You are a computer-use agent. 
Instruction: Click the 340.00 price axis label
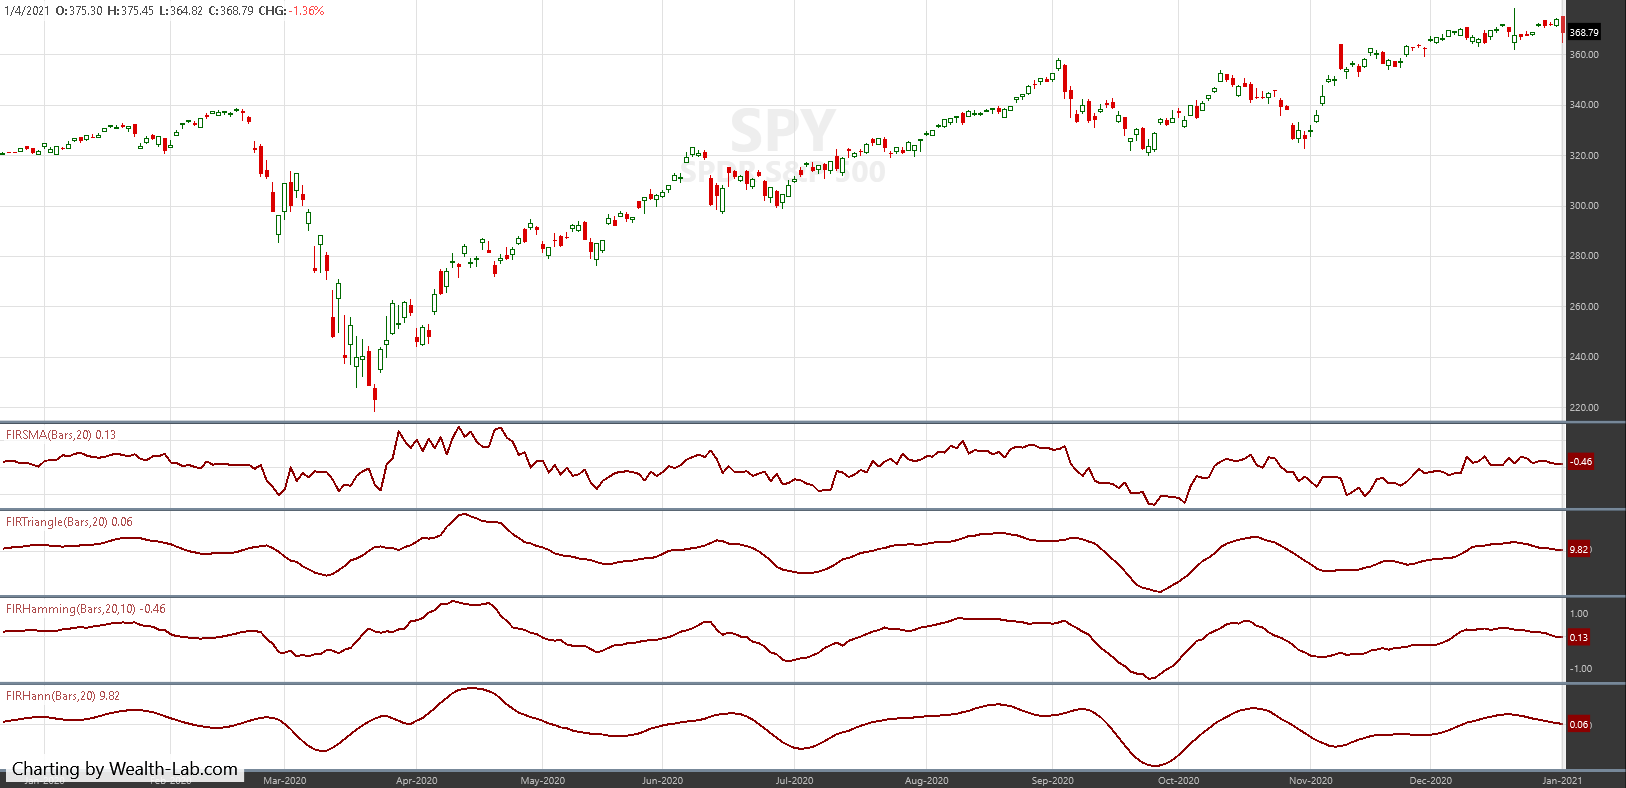[1584, 105]
